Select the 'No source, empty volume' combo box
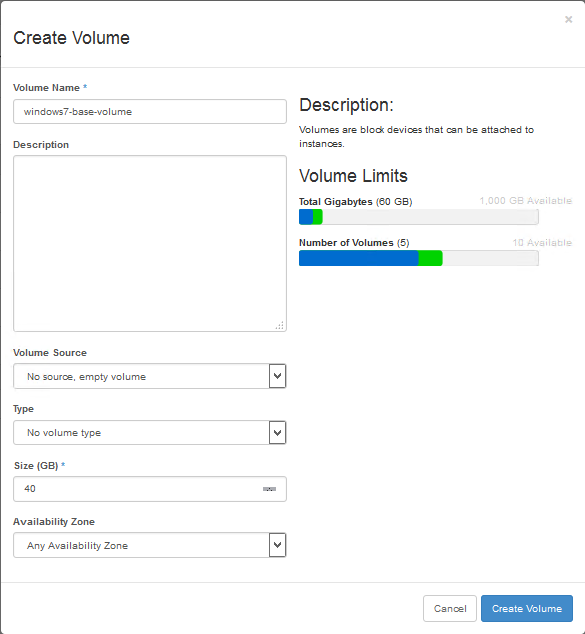585x634 pixels. point(150,376)
